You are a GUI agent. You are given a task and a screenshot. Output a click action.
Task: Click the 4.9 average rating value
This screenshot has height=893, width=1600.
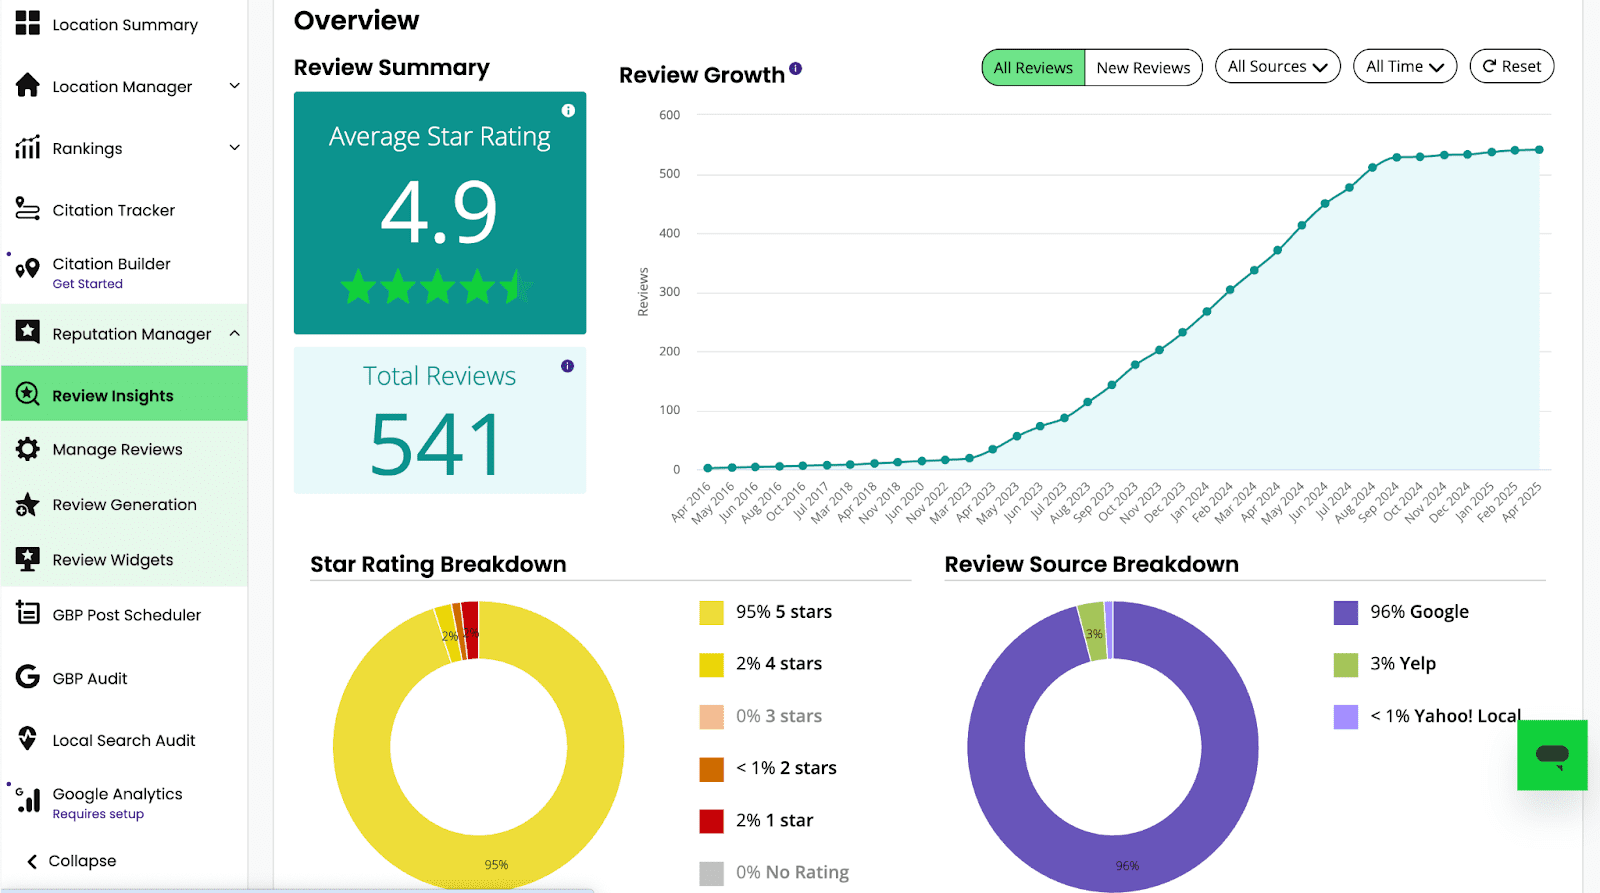pyautogui.click(x=439, y=212)
